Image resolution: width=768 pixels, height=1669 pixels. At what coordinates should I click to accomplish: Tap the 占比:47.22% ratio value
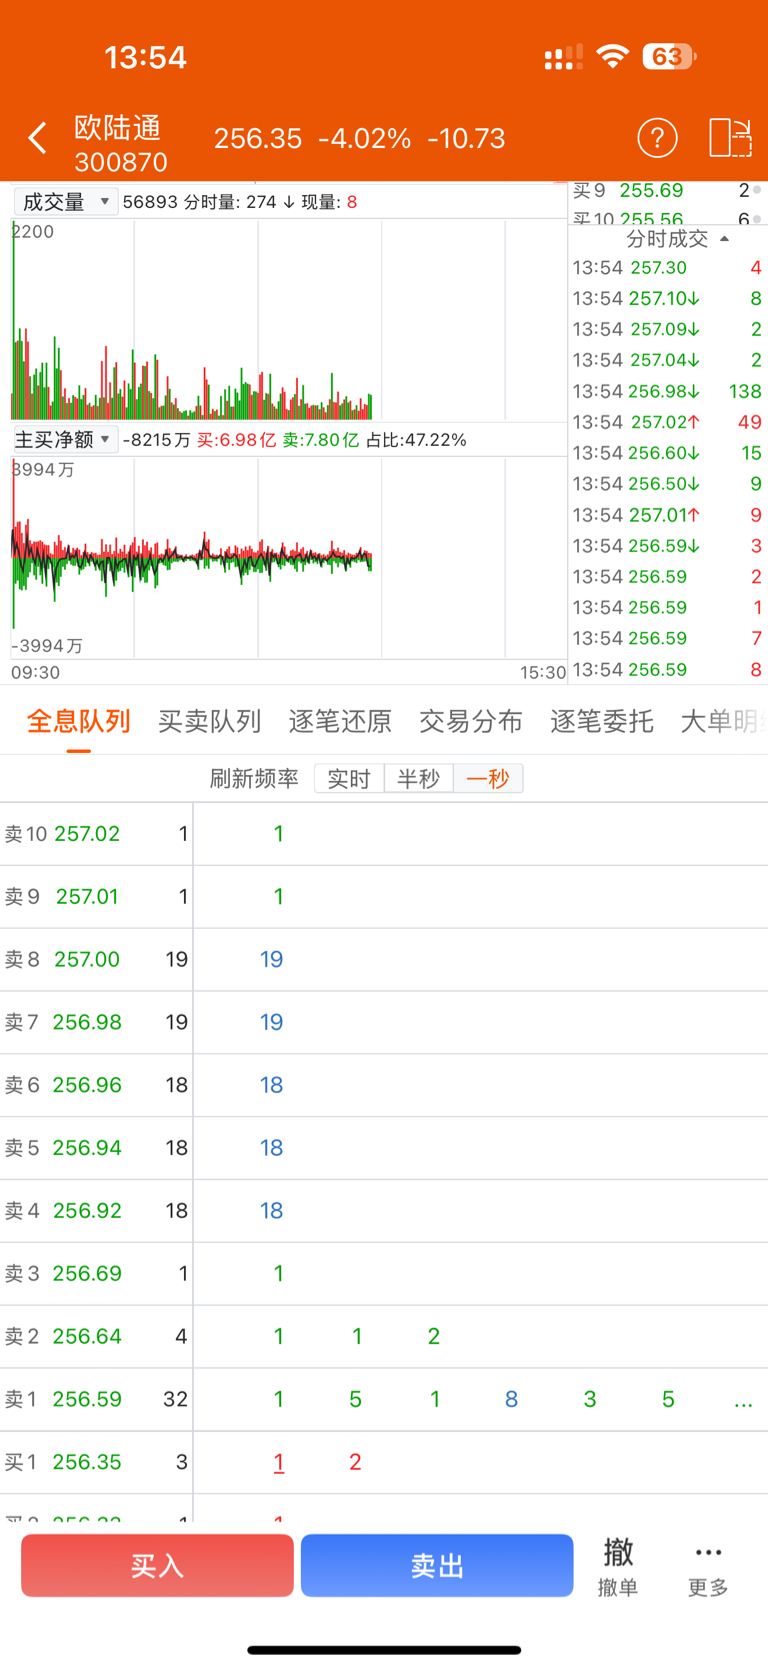(x=416, y=440)
